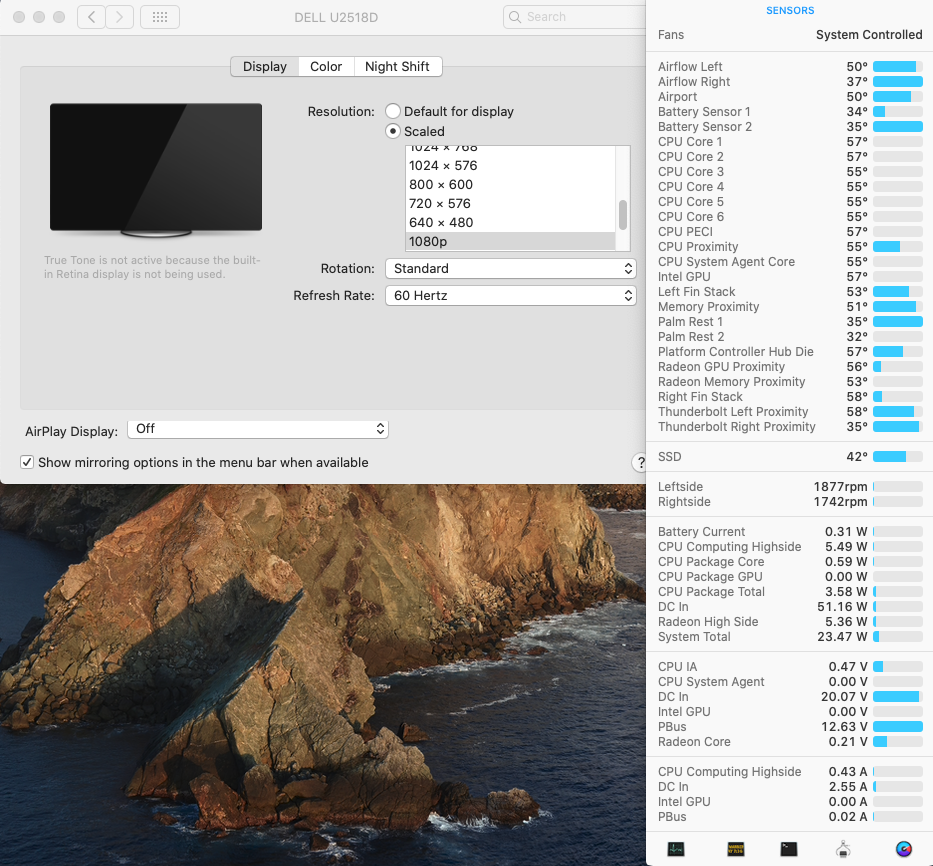Toggle show mirroring options checkbox

click(28, 462)
